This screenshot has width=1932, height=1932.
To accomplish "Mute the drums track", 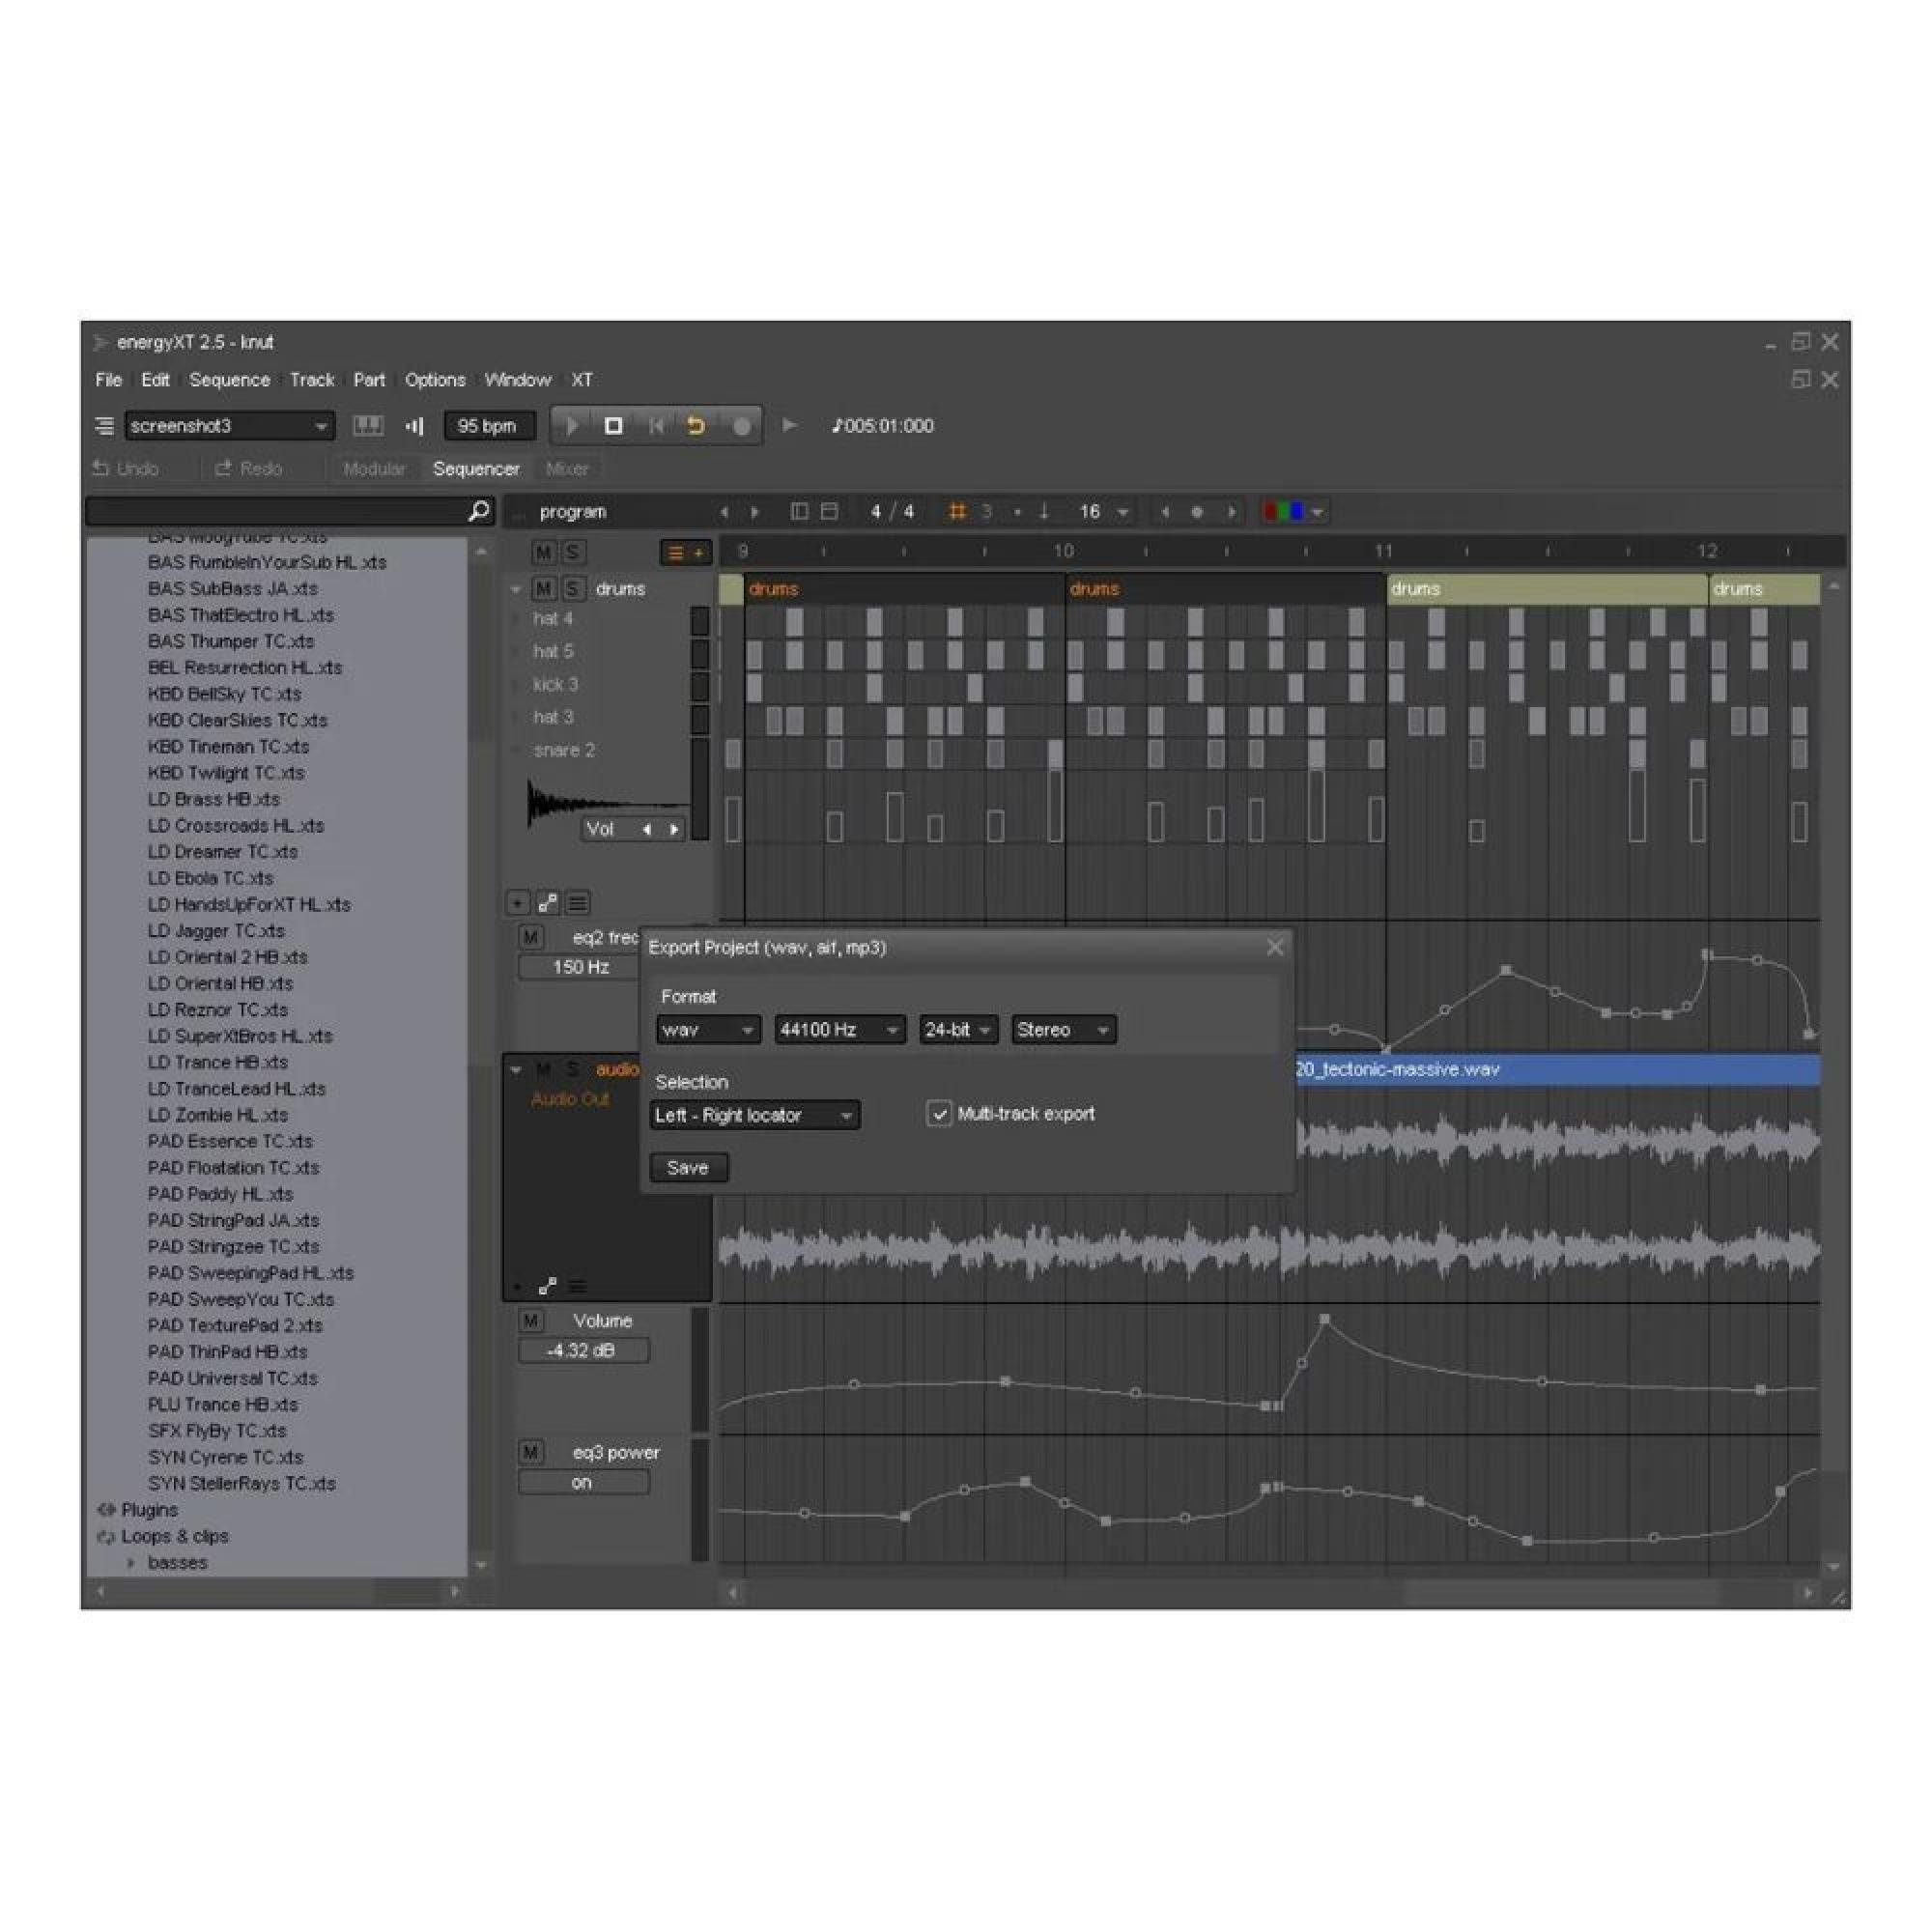I will tap(543, 589).
